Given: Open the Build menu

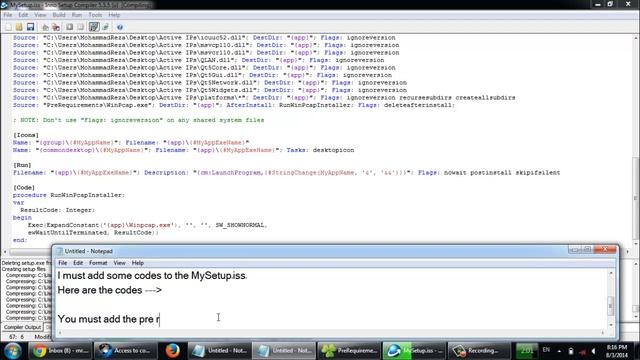Looking at the screenshot, I should (59, 15).
